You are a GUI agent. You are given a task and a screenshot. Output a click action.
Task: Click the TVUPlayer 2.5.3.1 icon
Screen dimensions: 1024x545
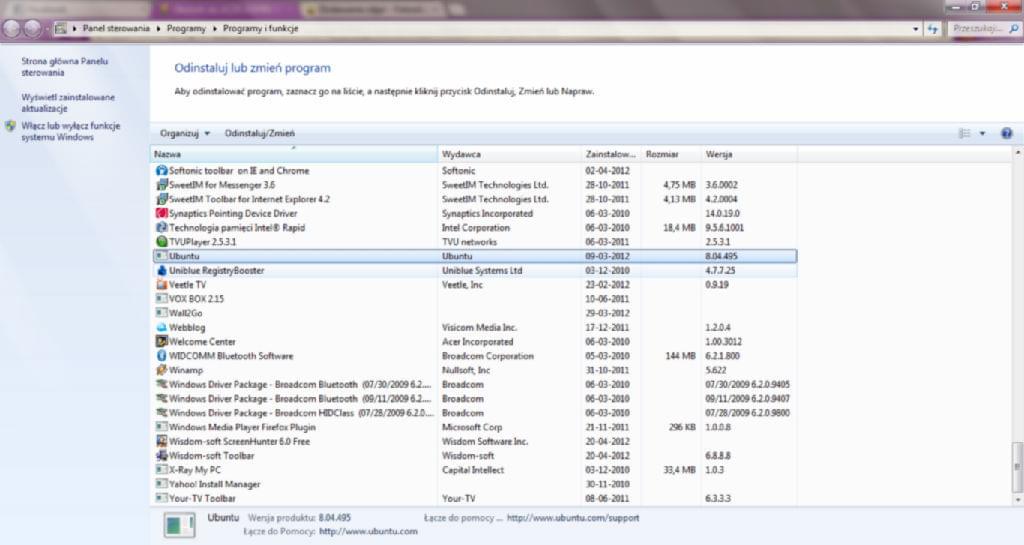[161, 241]
